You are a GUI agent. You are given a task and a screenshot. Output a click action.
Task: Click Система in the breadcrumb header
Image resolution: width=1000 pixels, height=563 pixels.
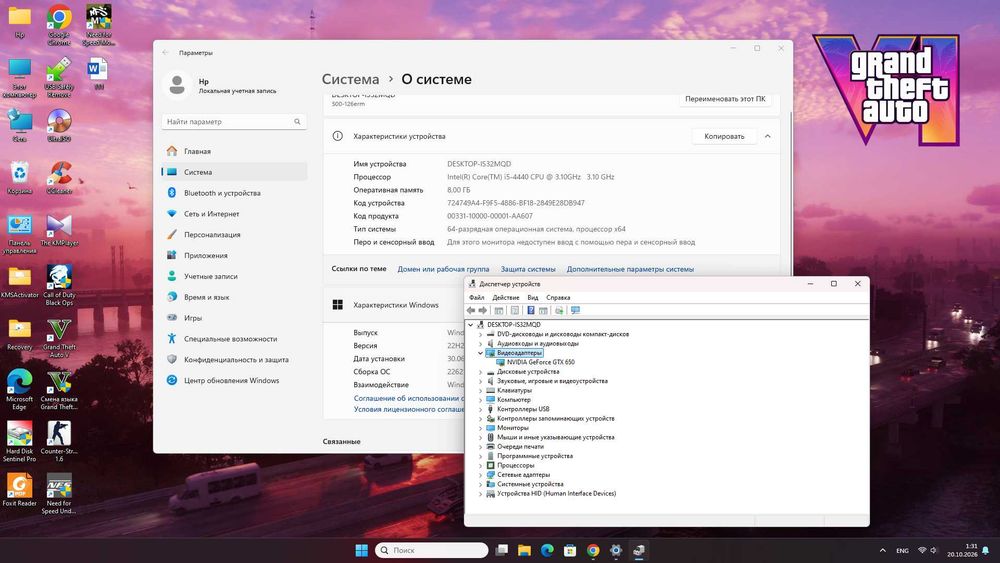(x=350, y=80)
